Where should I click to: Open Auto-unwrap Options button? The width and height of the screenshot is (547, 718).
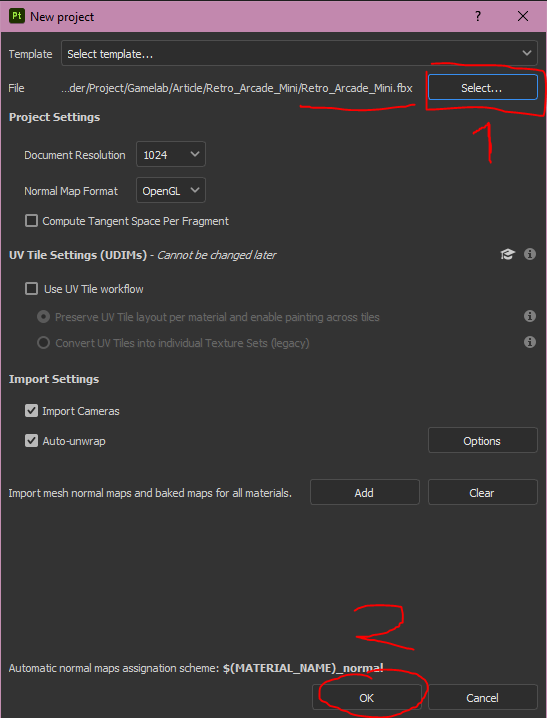[x=482, y=441]
